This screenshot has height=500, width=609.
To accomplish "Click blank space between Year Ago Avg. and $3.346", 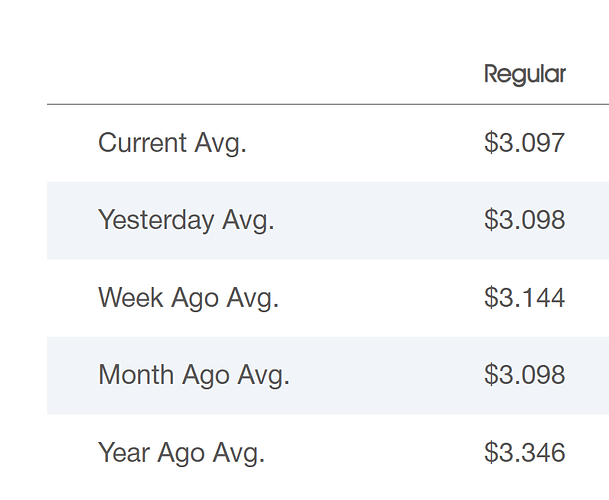I will point(374,453).
